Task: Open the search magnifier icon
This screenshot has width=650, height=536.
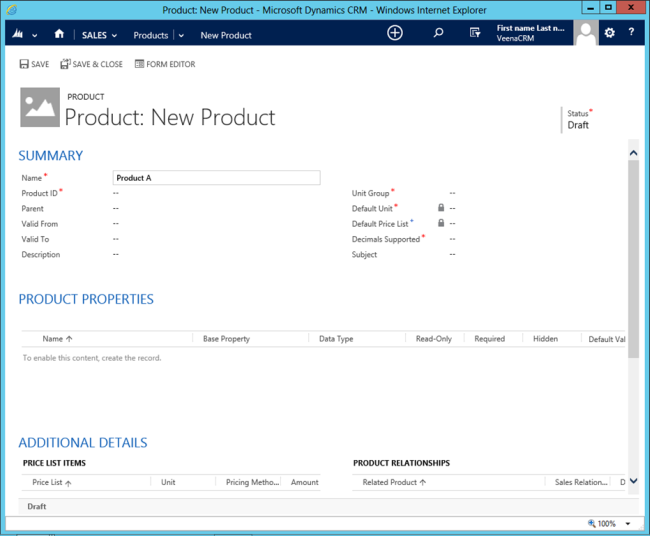Action: (x=438, y=33)
